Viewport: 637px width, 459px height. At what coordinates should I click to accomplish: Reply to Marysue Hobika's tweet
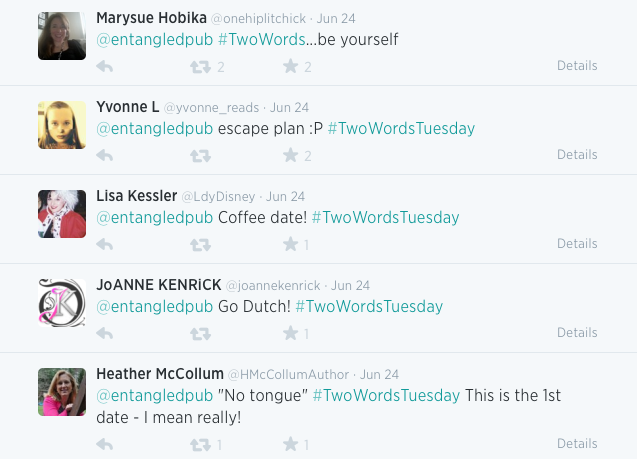point(104,67)
